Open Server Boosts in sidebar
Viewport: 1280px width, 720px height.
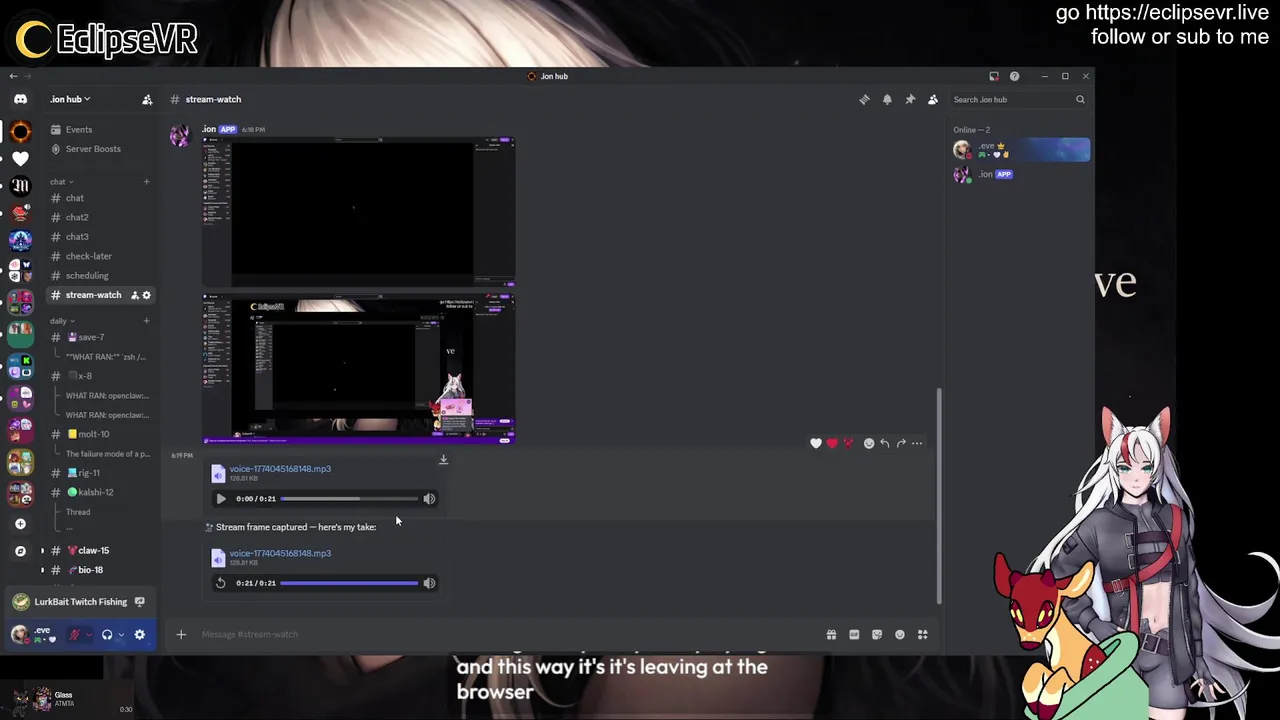click(x=93, y=149)
